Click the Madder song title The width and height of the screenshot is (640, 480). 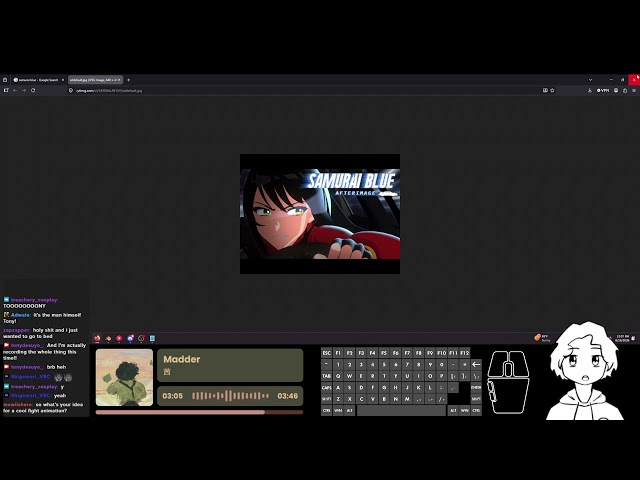[x=182, y=359]
